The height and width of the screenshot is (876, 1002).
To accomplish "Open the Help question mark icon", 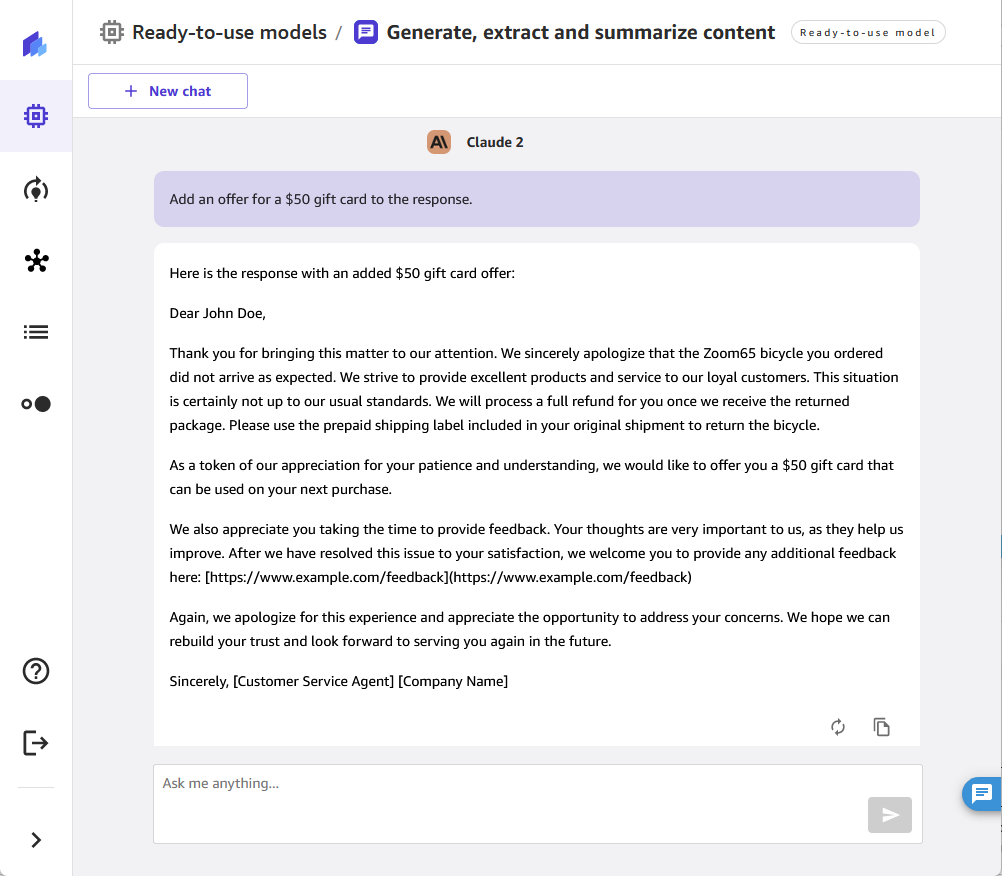I will pyautogui.click(x=36, y=671).
